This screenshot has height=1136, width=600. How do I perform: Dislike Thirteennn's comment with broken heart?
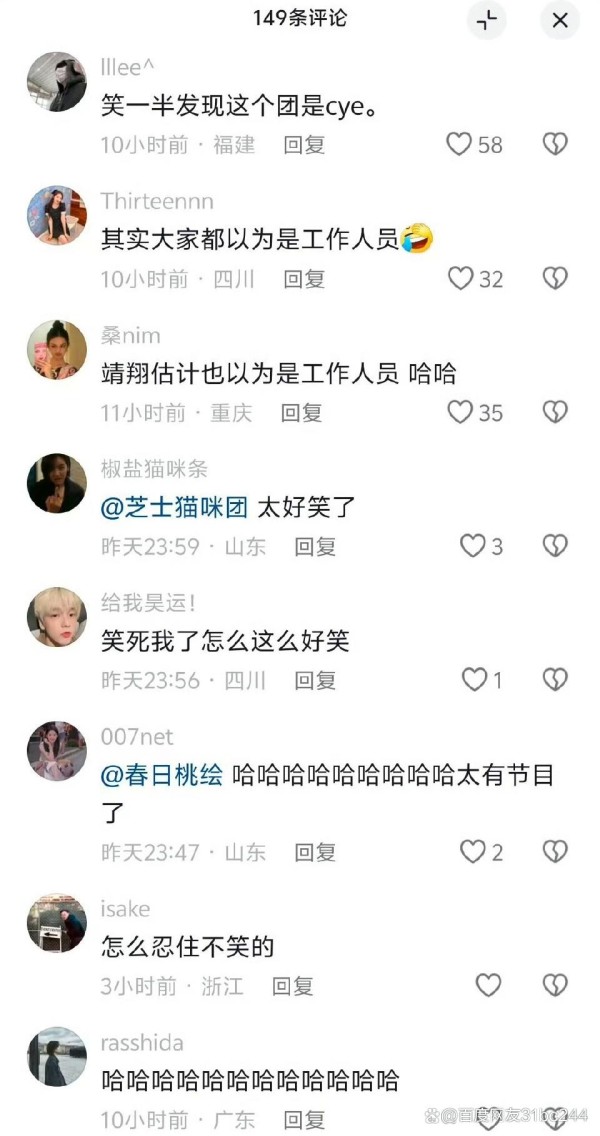click(555, 278)
